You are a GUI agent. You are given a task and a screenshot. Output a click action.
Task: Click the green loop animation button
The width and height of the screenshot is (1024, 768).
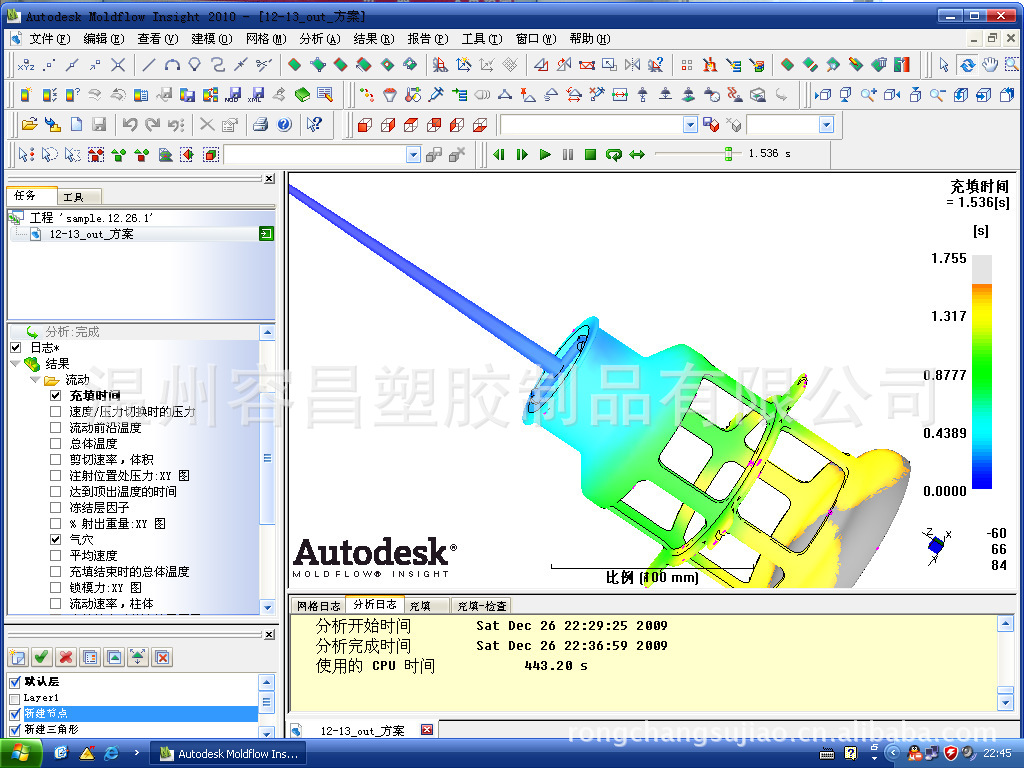[x=613, y=154]
